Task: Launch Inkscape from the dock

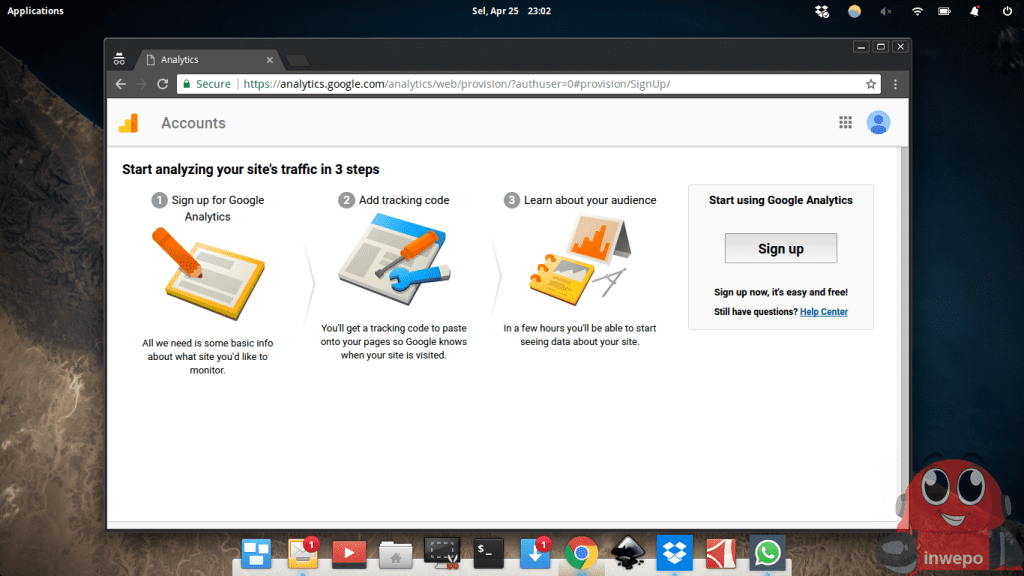Action: (x=628, y=553)
